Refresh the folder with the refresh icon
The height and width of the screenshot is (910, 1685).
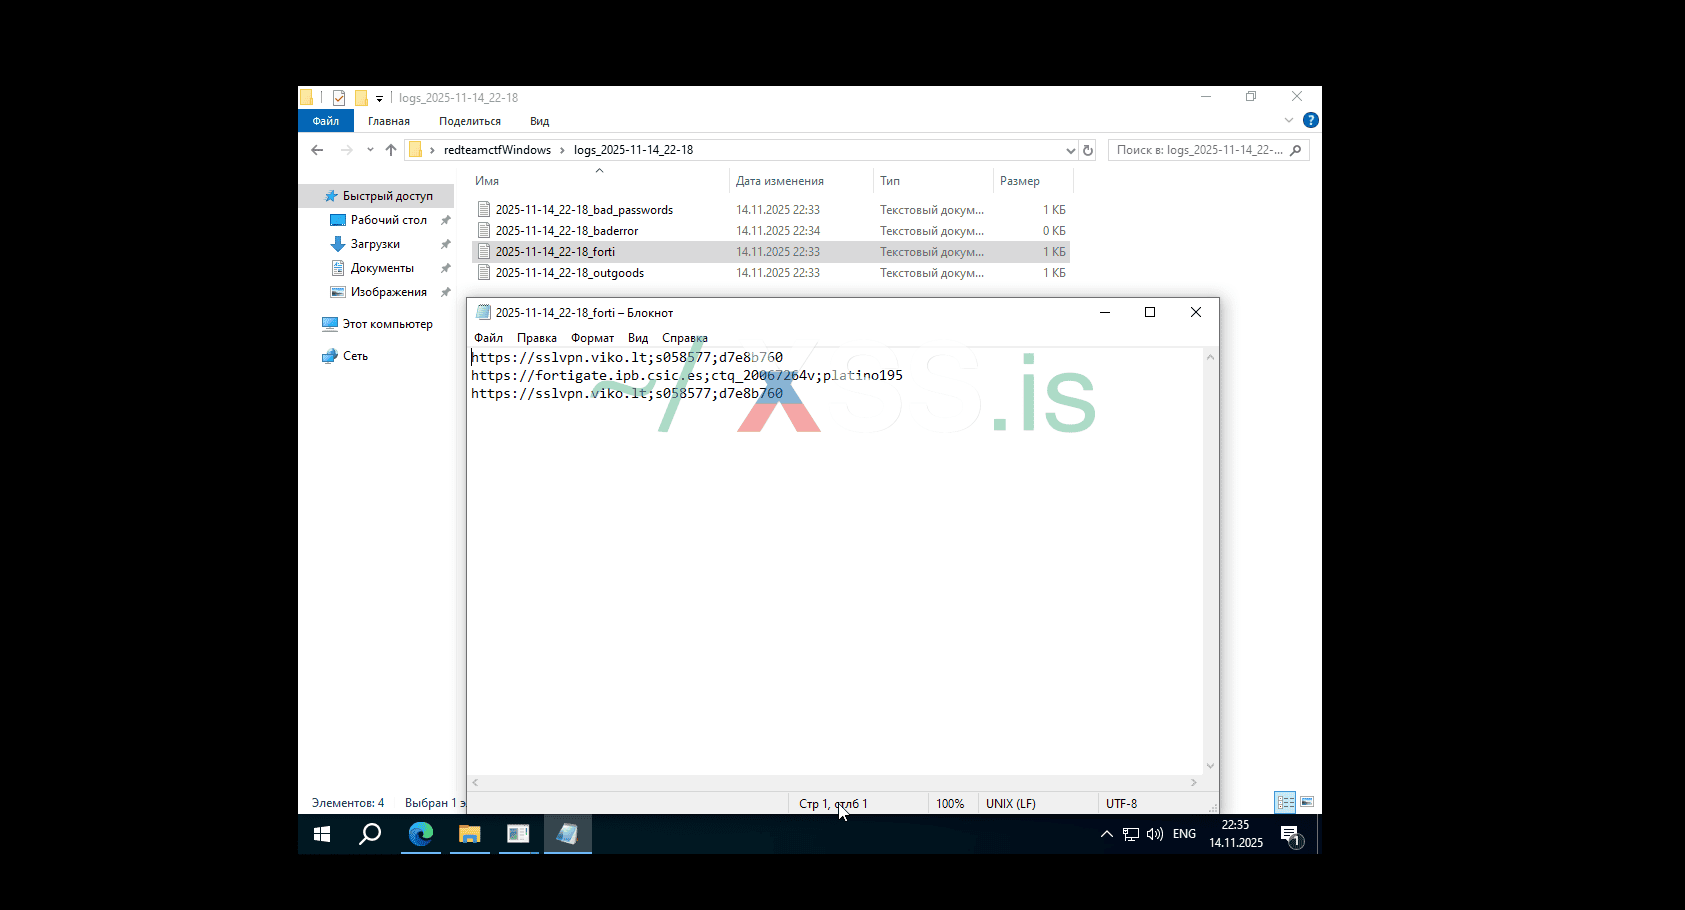point(1088,150)
